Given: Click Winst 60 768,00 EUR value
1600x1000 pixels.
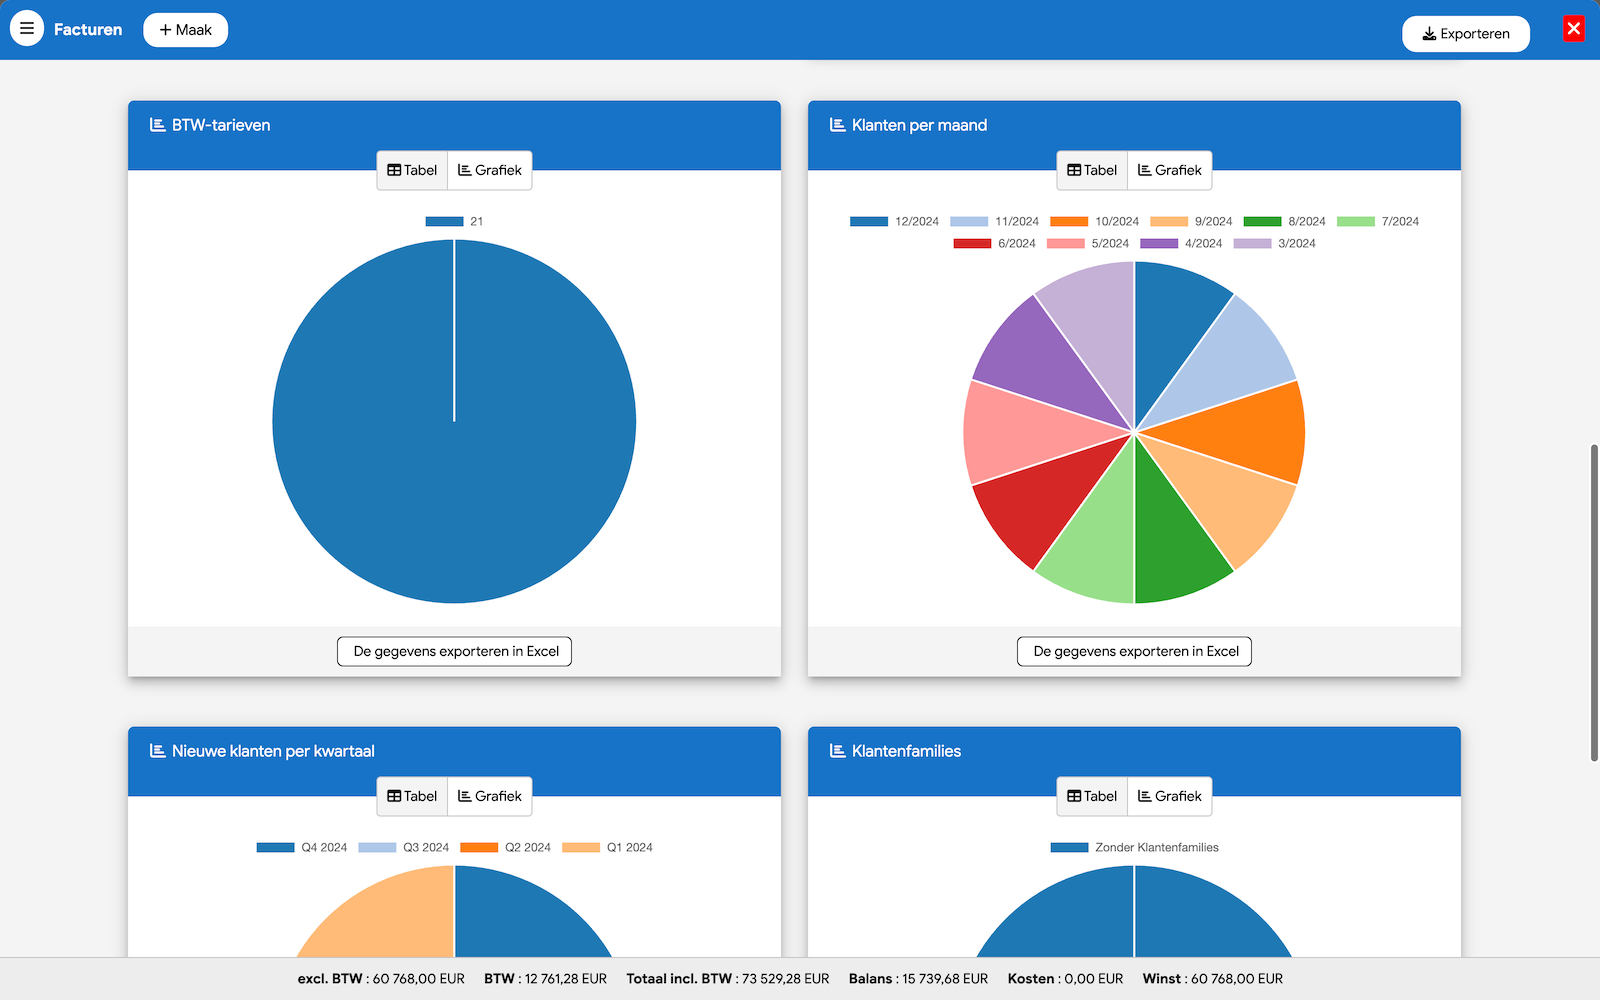Looking at the screenshot, I should coord(1213,979).
